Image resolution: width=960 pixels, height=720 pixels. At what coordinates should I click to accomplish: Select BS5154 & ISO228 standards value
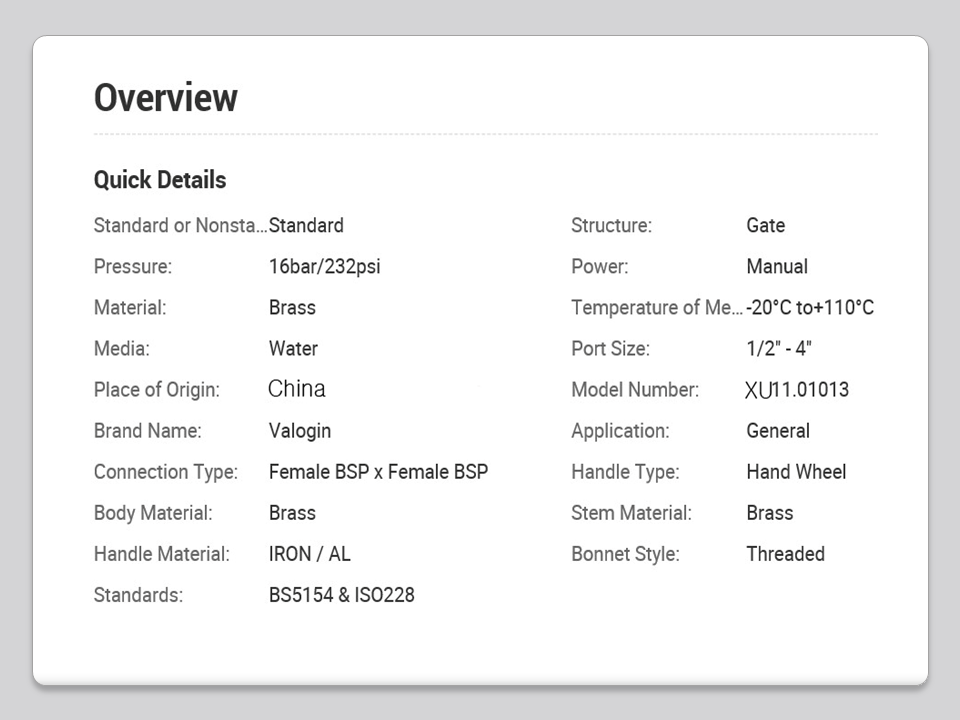point(341,595)
